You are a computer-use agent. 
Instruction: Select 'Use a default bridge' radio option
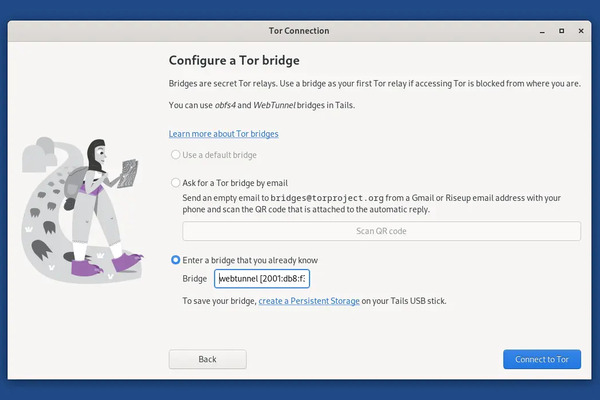[176, 155]
